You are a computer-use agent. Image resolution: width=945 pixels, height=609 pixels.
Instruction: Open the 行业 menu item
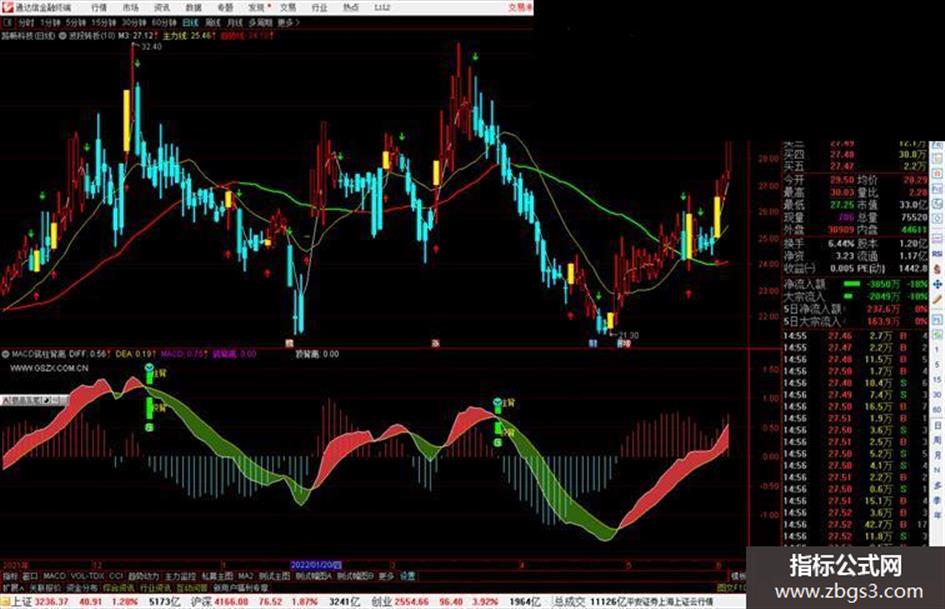319,8
